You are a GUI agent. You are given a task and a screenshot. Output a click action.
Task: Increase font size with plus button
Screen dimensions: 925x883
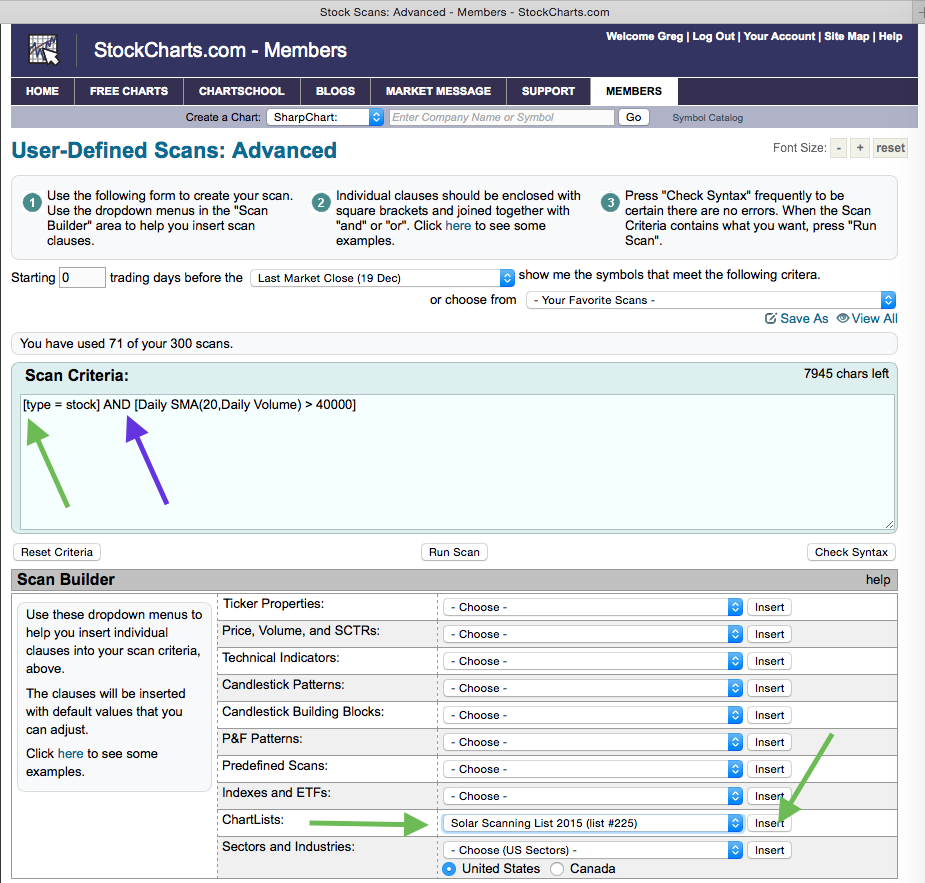[x=860, y=148]
